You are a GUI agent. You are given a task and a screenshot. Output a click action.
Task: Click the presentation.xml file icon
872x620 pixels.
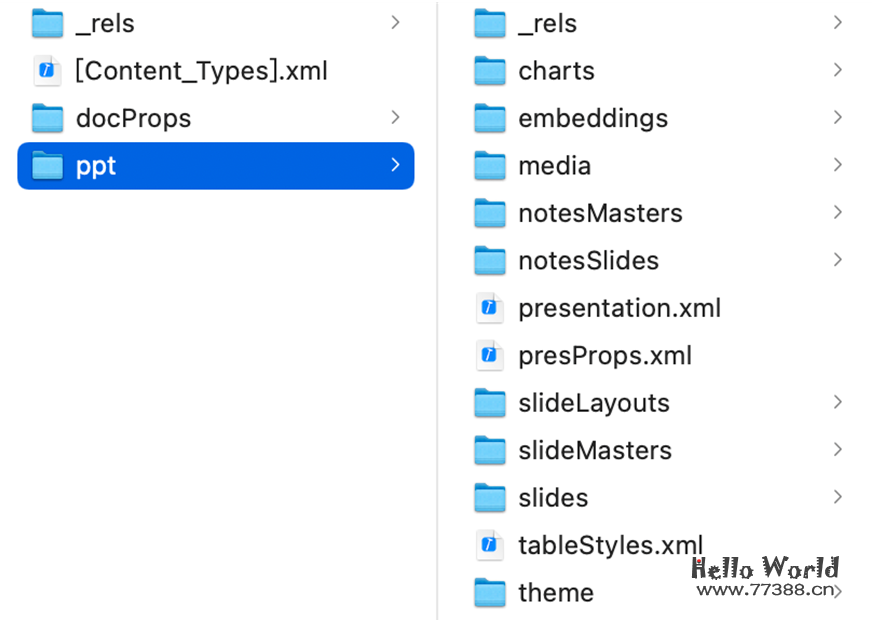tap(489, 308)
